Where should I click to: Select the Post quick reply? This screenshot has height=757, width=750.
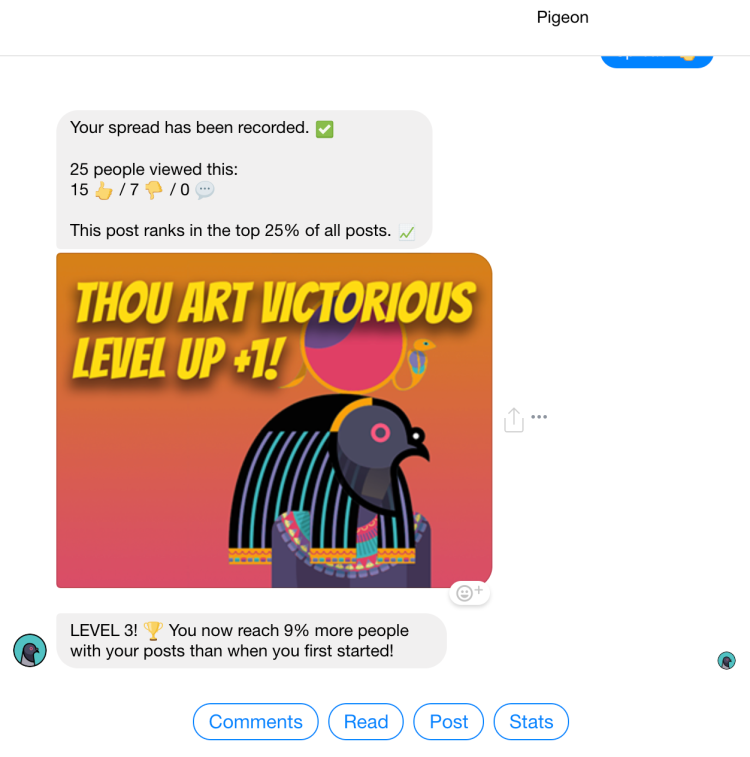point(448,722)
